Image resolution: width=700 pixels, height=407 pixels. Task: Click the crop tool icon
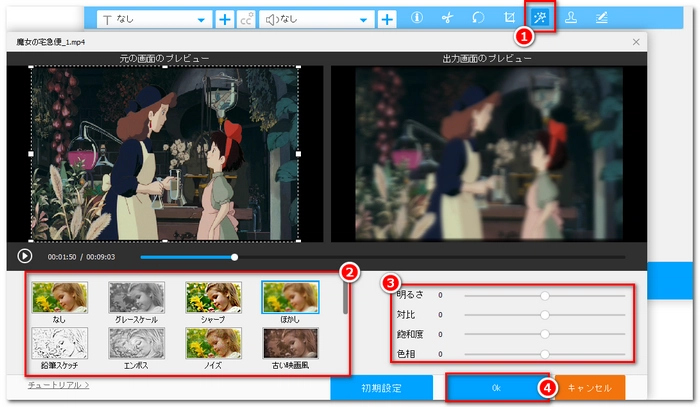[511, 18]
